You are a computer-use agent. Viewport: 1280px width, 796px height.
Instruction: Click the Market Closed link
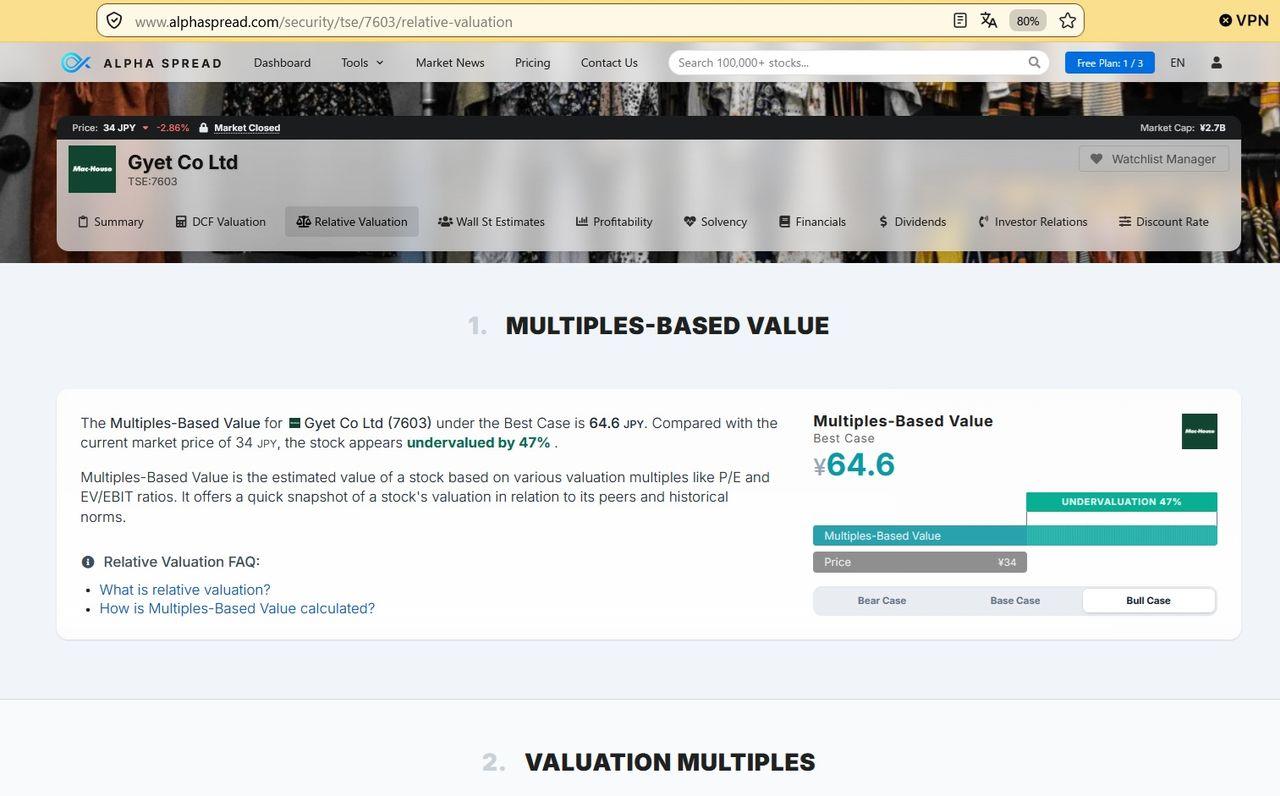point(247,128)
